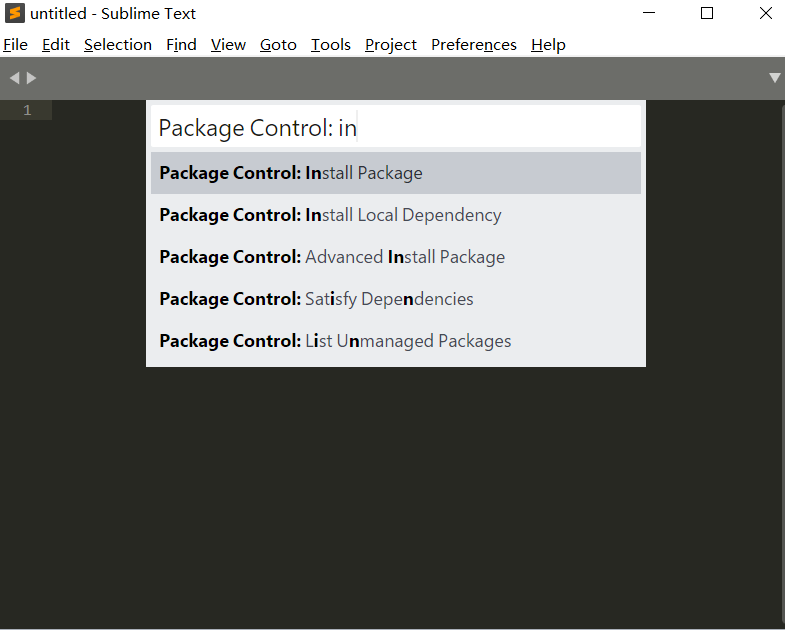Open the Preferences menu
This screenshot has width=785, height=630.
point(474,45)
